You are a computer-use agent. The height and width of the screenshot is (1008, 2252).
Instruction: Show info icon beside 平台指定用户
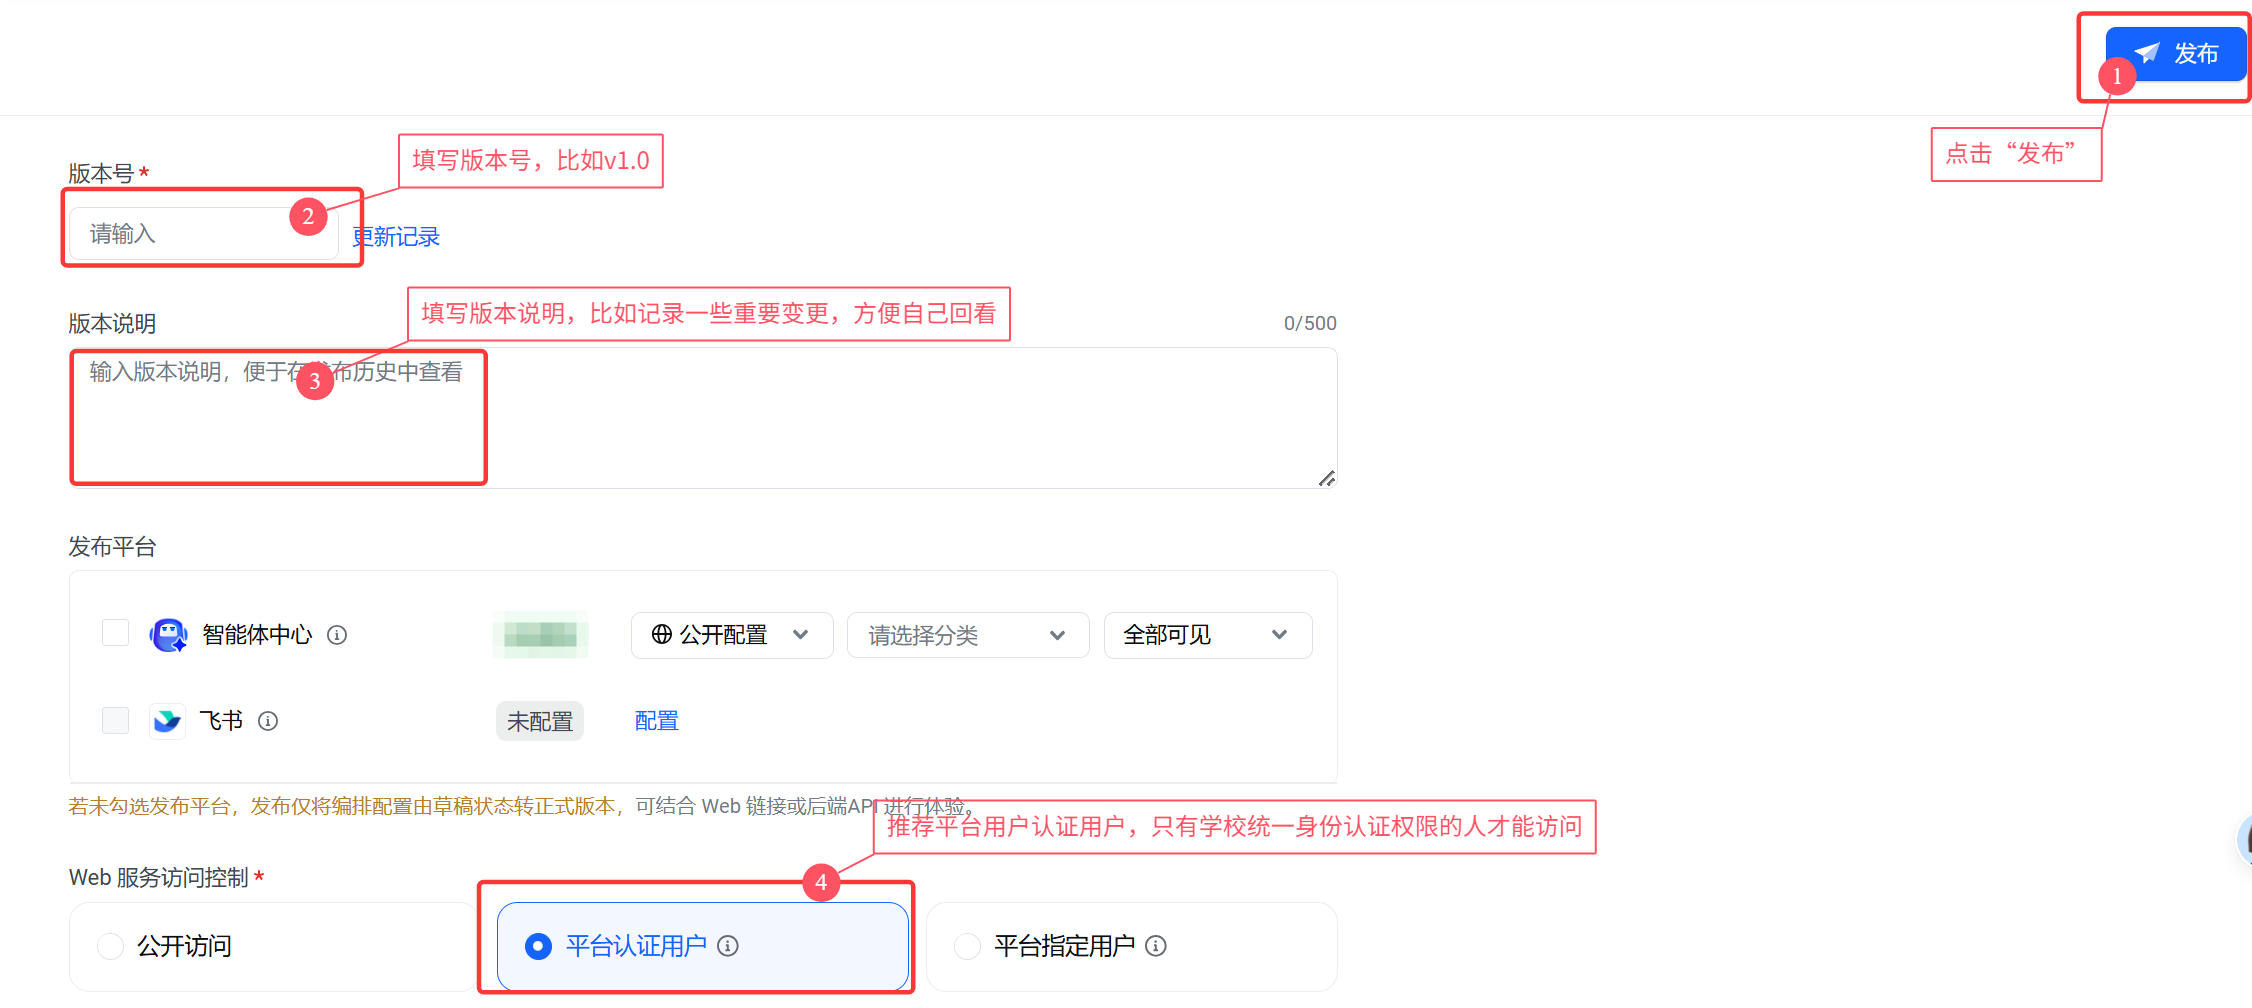1156,946
